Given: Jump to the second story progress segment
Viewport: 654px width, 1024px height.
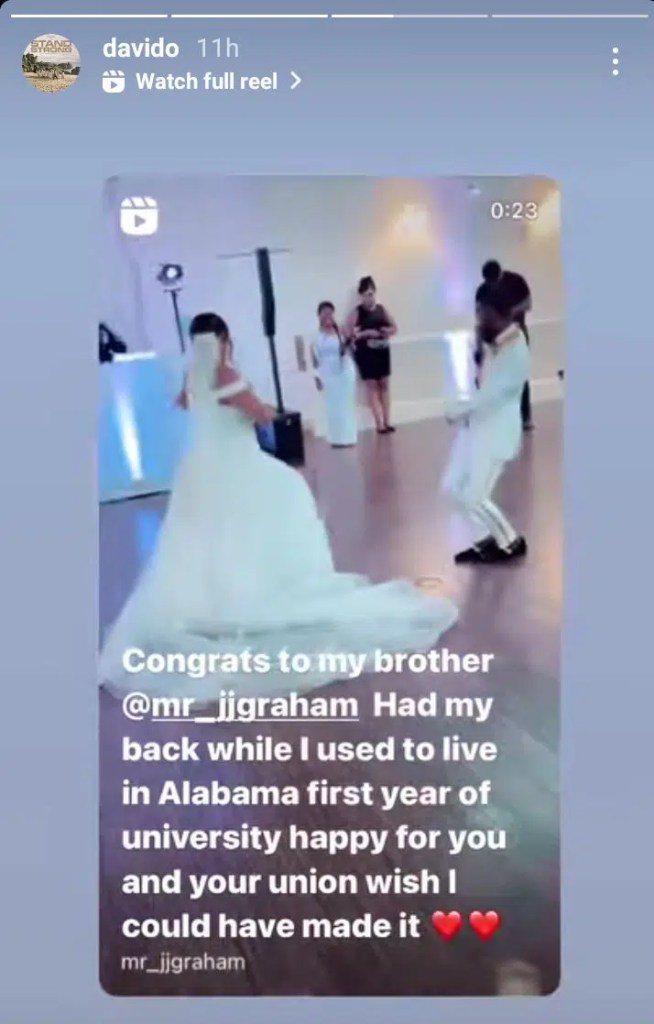Looking at the screenshot, I should pos(249,15).
